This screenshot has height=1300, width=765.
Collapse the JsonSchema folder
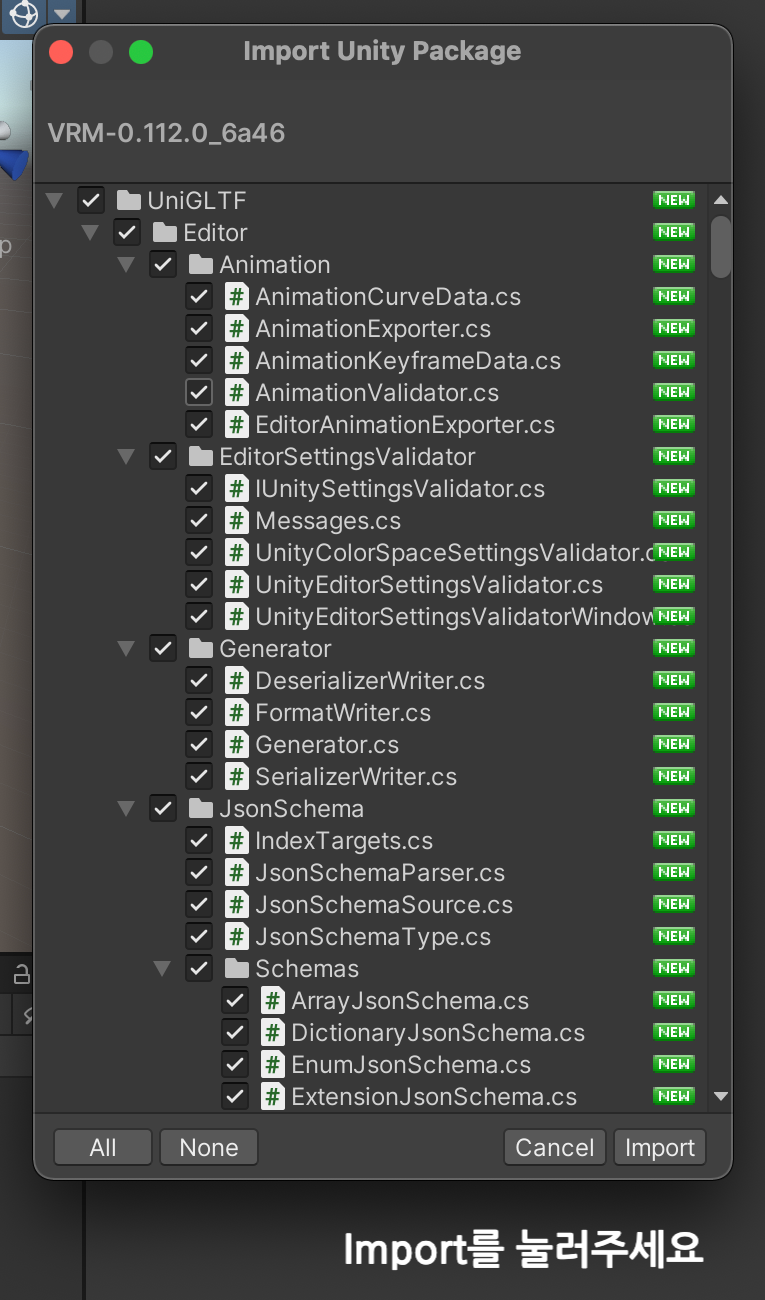pyautogui.click(x=126, y=809)
